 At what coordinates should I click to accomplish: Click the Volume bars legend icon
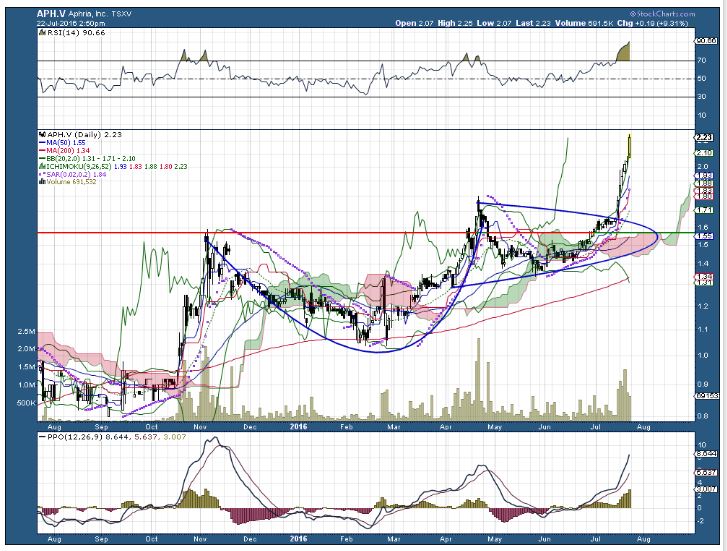[x=40, y=181]
